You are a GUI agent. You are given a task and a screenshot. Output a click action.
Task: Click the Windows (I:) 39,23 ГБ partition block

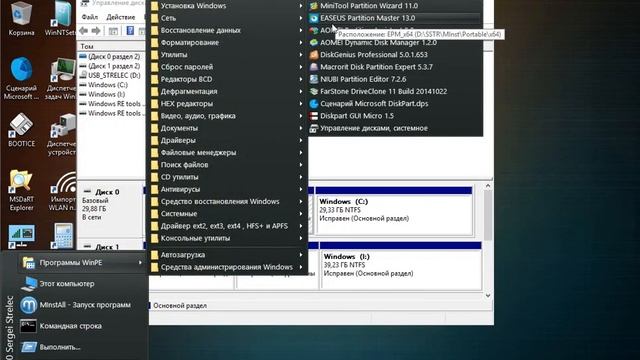pos(400,266)
